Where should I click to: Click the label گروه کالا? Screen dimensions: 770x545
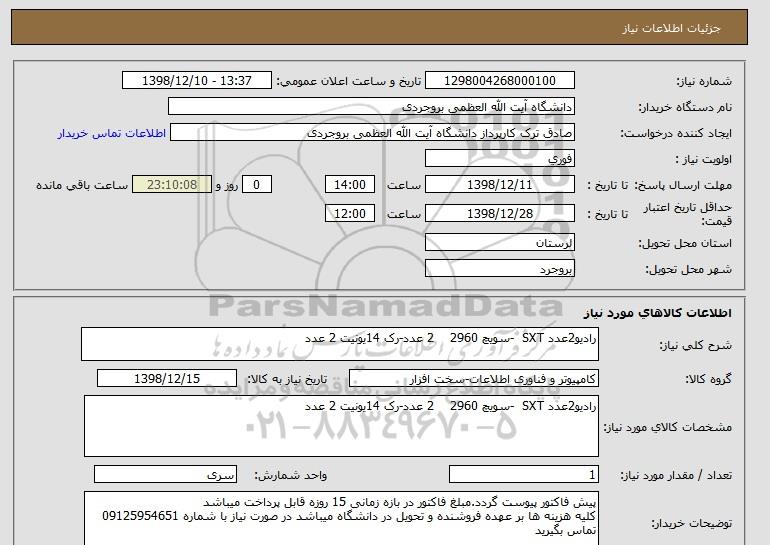[x=709, y=379]
